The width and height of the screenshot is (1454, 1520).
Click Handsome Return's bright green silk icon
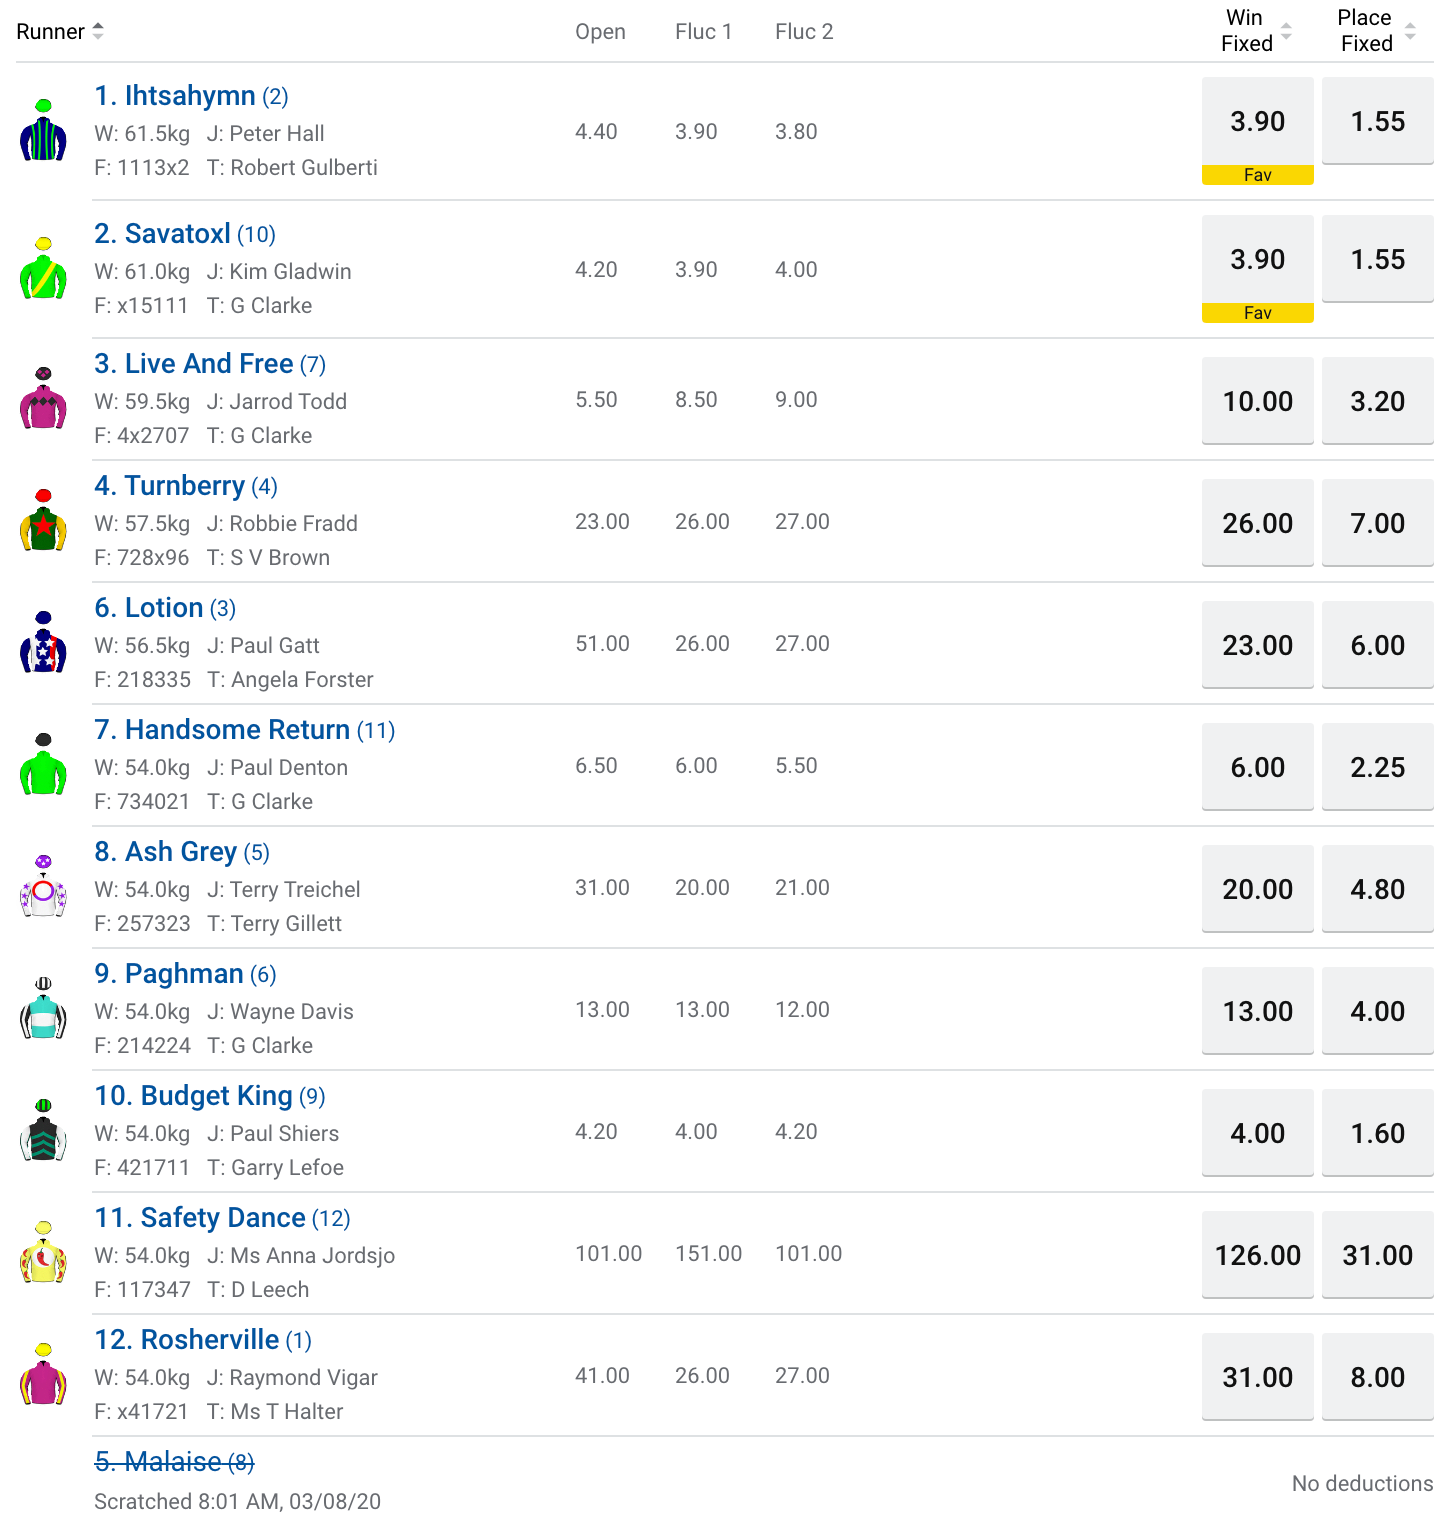(x=43, y=764)
